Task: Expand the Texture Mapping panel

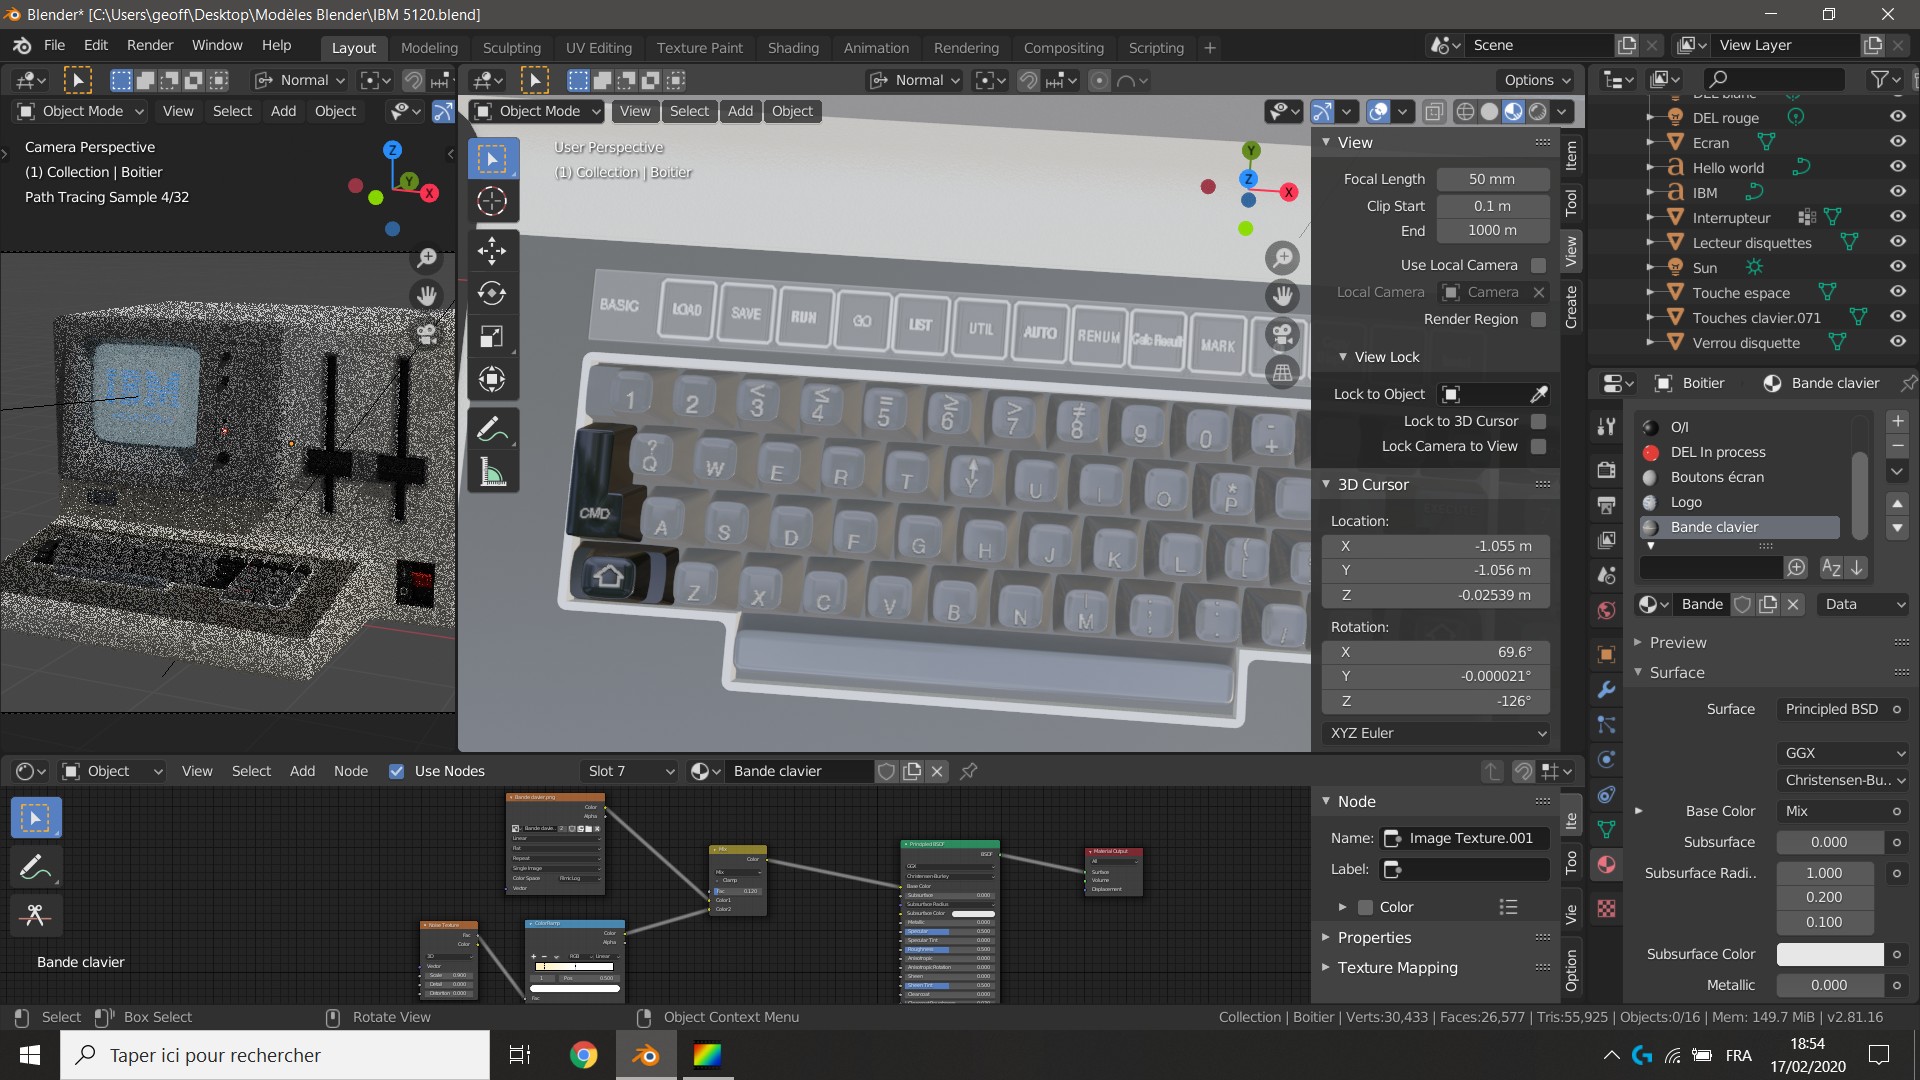Action: [x=1397, y=967]
